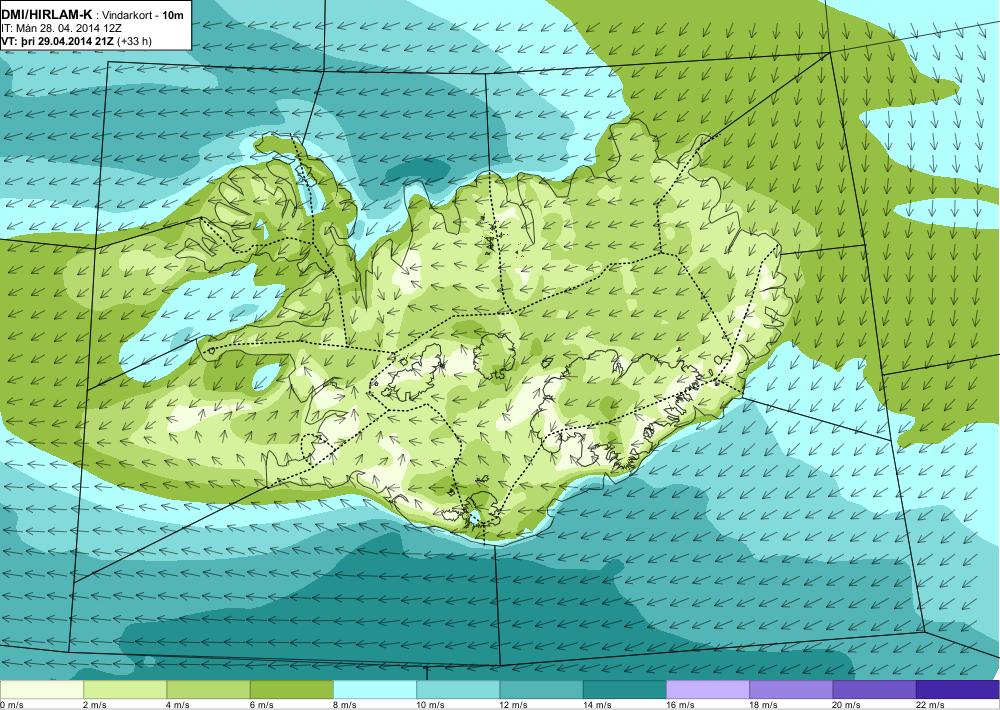Click the '10 m/s' legend label
1000x710 pixels.
click(430, 705)
